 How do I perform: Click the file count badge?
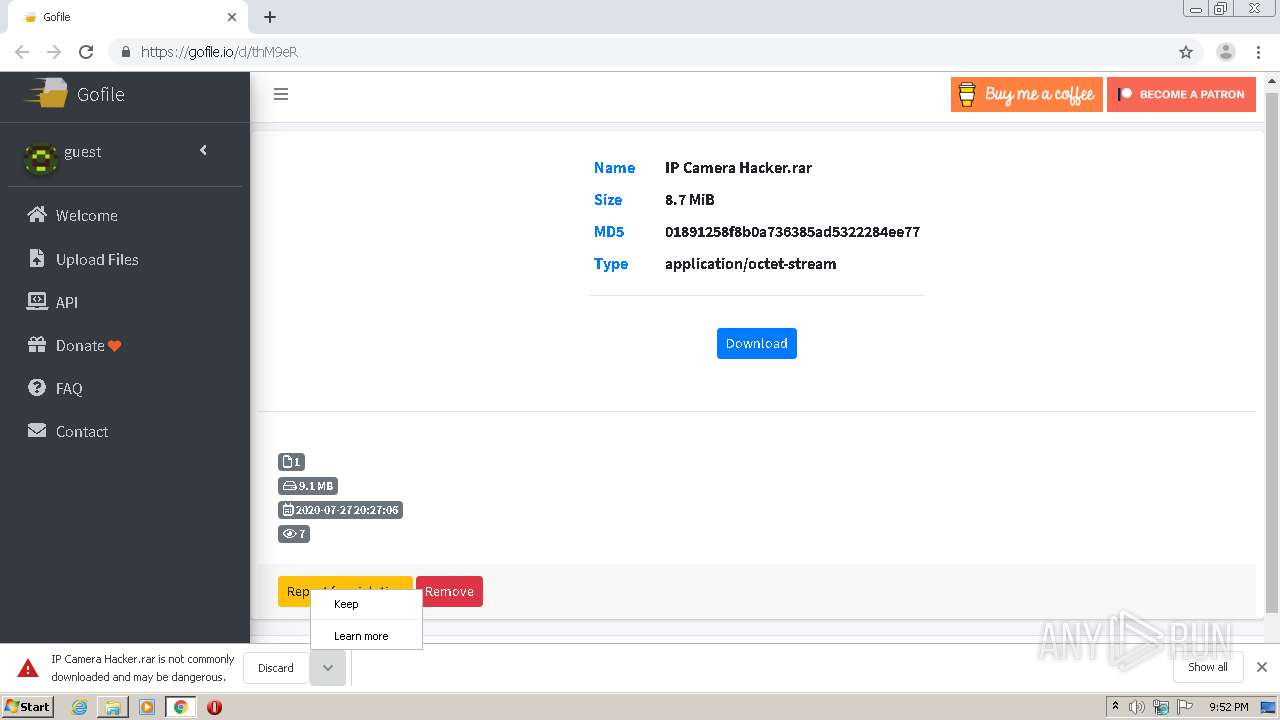291,462
